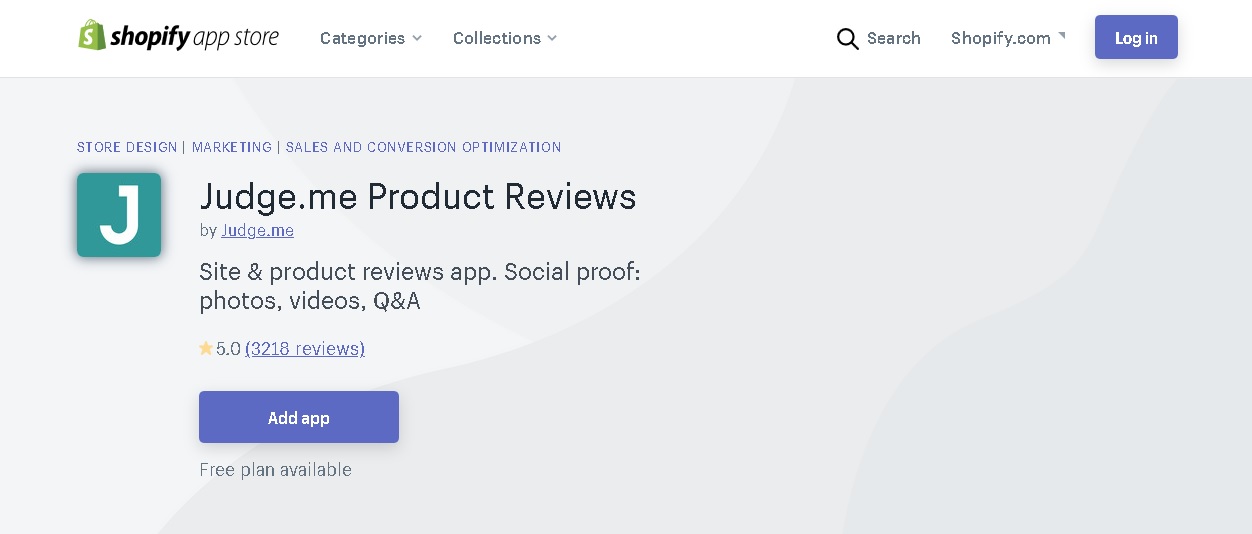Click the Add app button

click(299, 417)
